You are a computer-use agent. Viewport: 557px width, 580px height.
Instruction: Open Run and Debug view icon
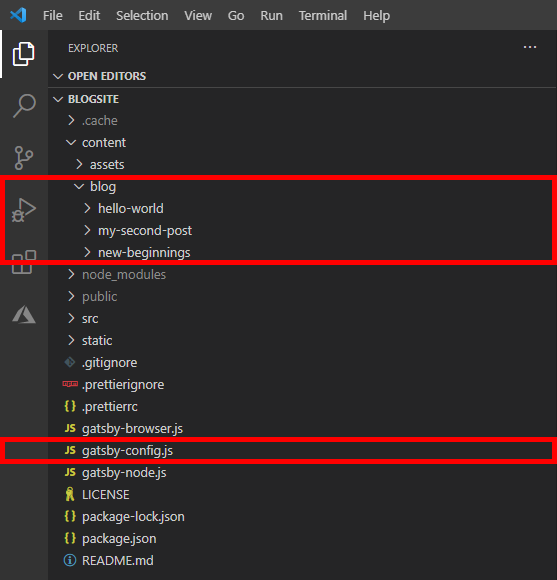pyautogui.click(x=24, y=210)
